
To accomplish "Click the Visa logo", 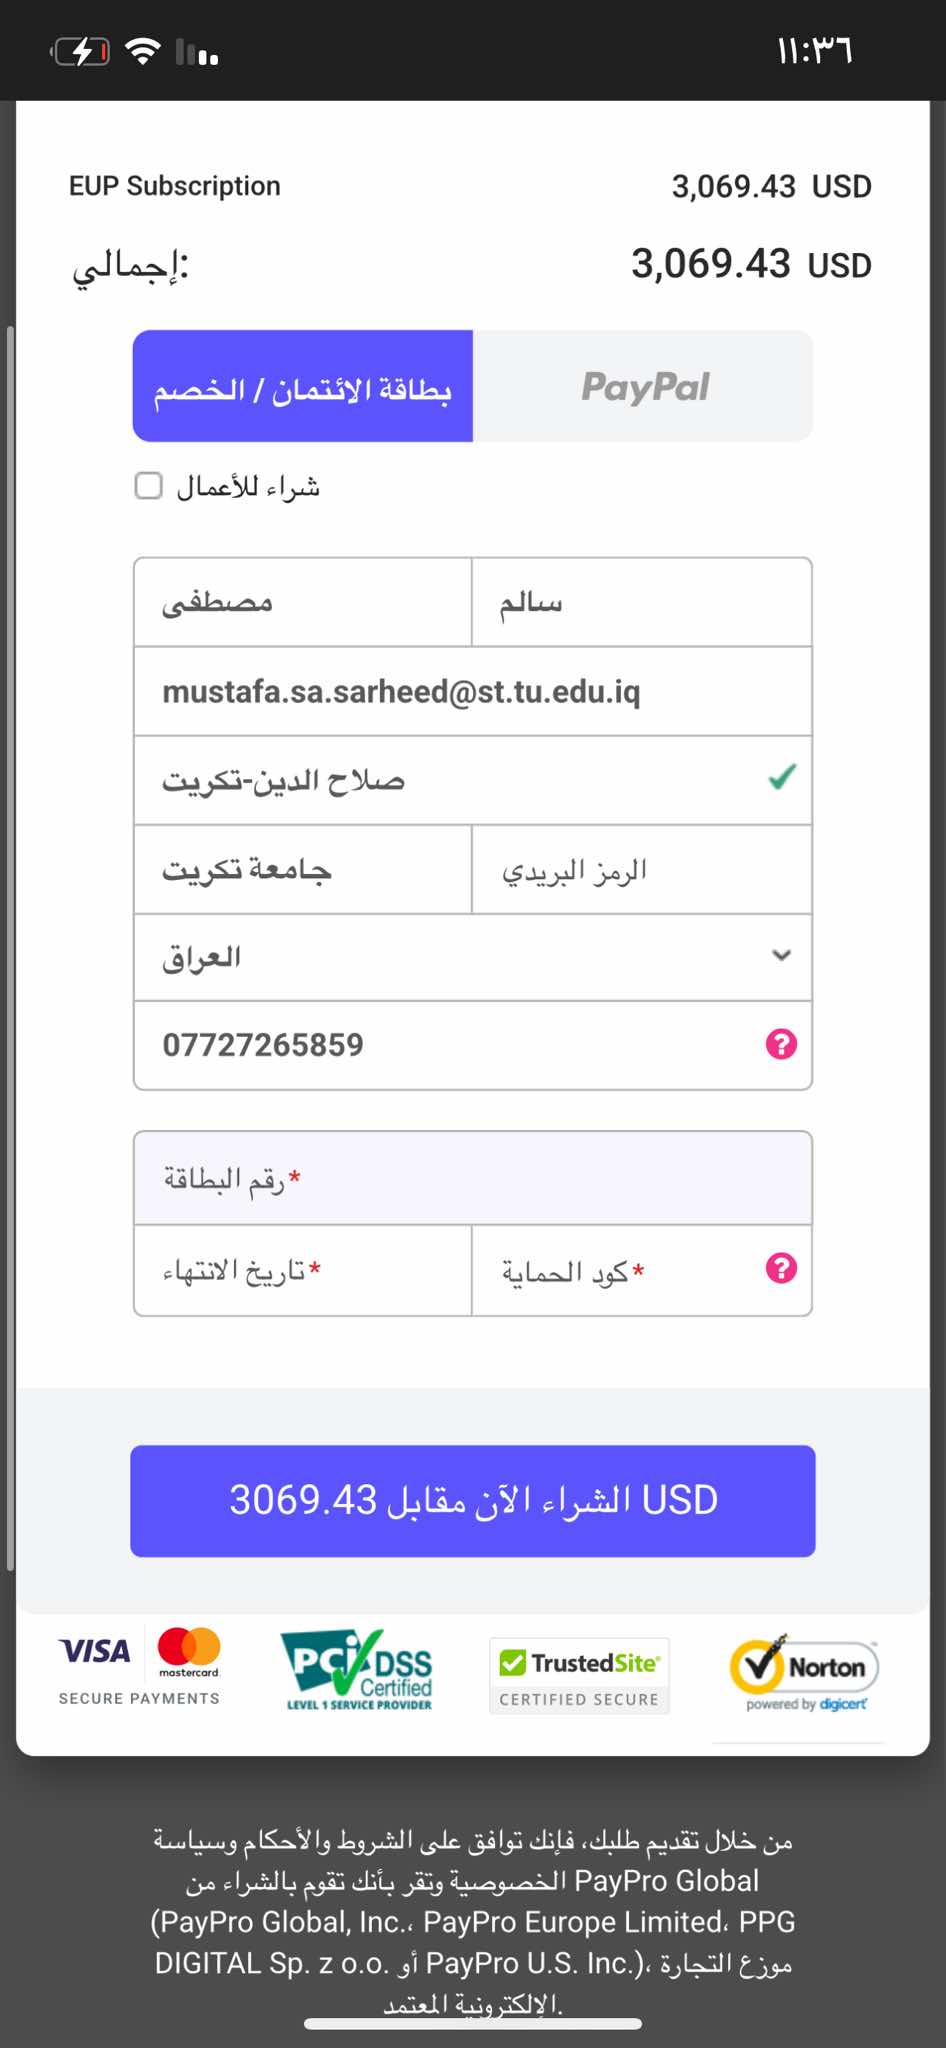I will tap(95, 1651).
